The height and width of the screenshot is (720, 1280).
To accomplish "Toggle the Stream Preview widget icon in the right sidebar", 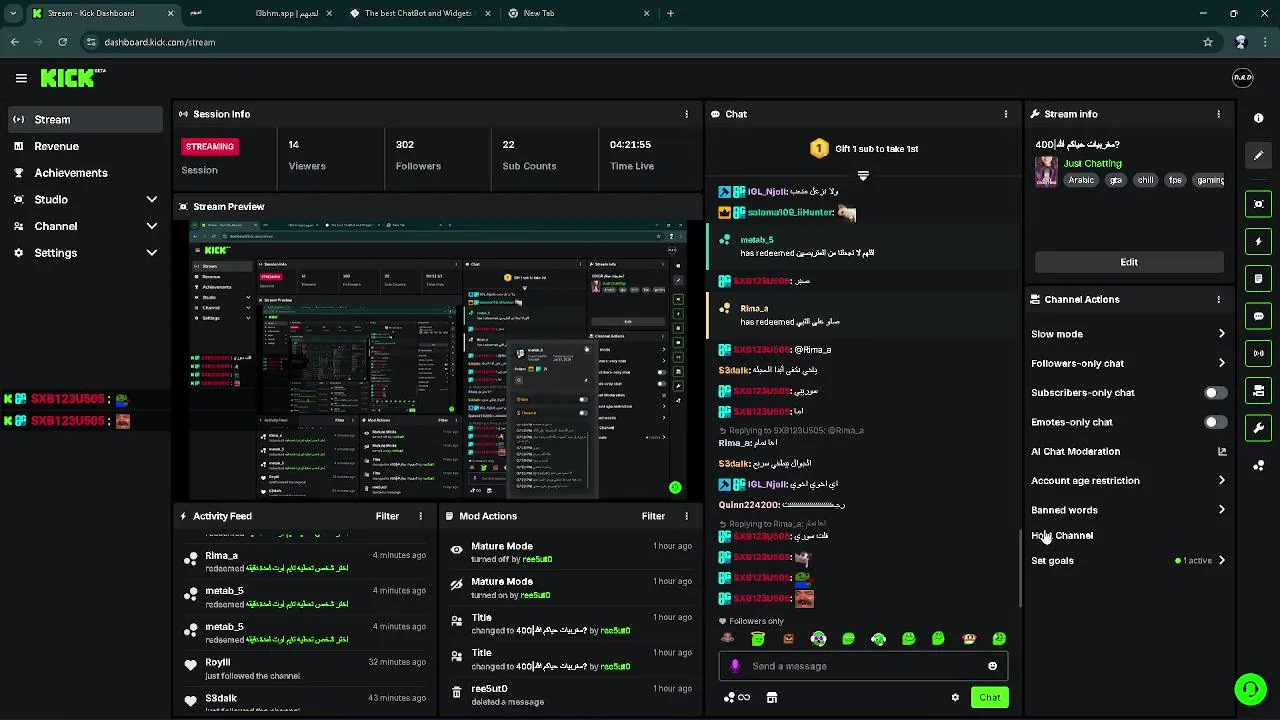I will [1258, 204].
